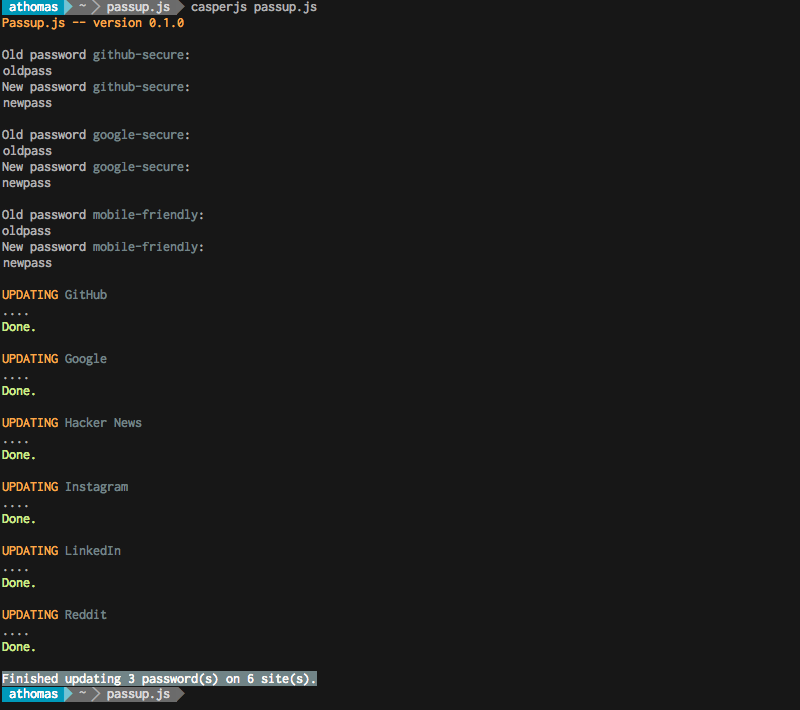The height and width of the screenshot is (710, 800).
Task: Click 'newpass' under New password github-secure
Action: click(27, 103)
